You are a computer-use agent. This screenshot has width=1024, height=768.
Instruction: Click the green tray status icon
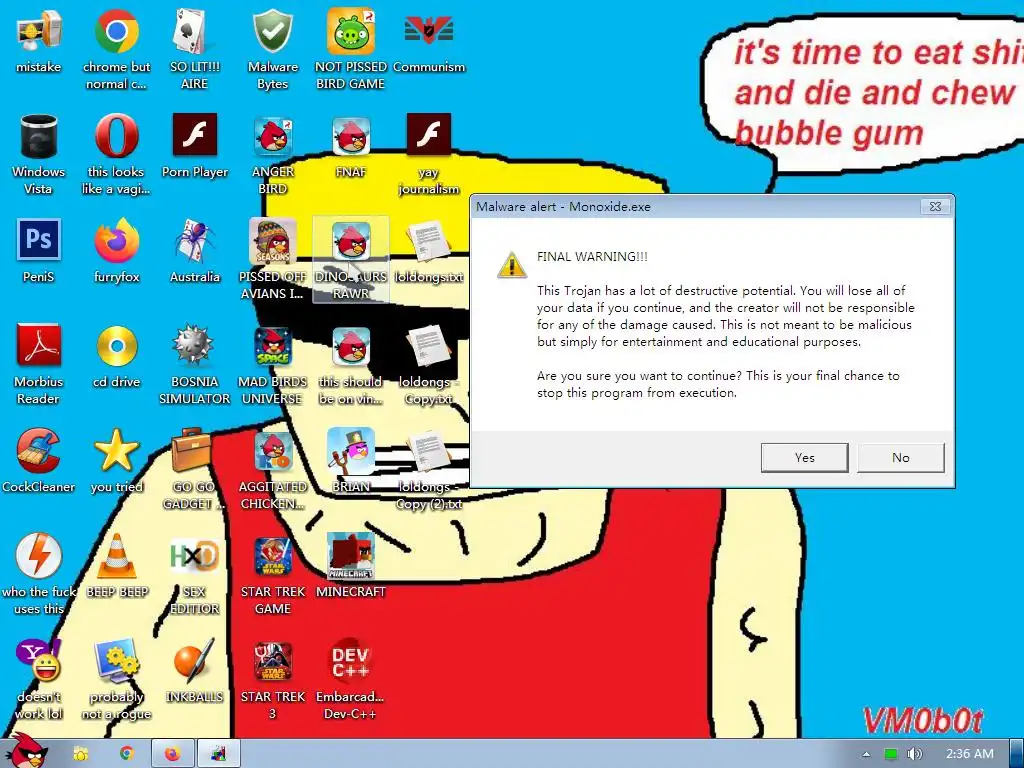point(891,754)
